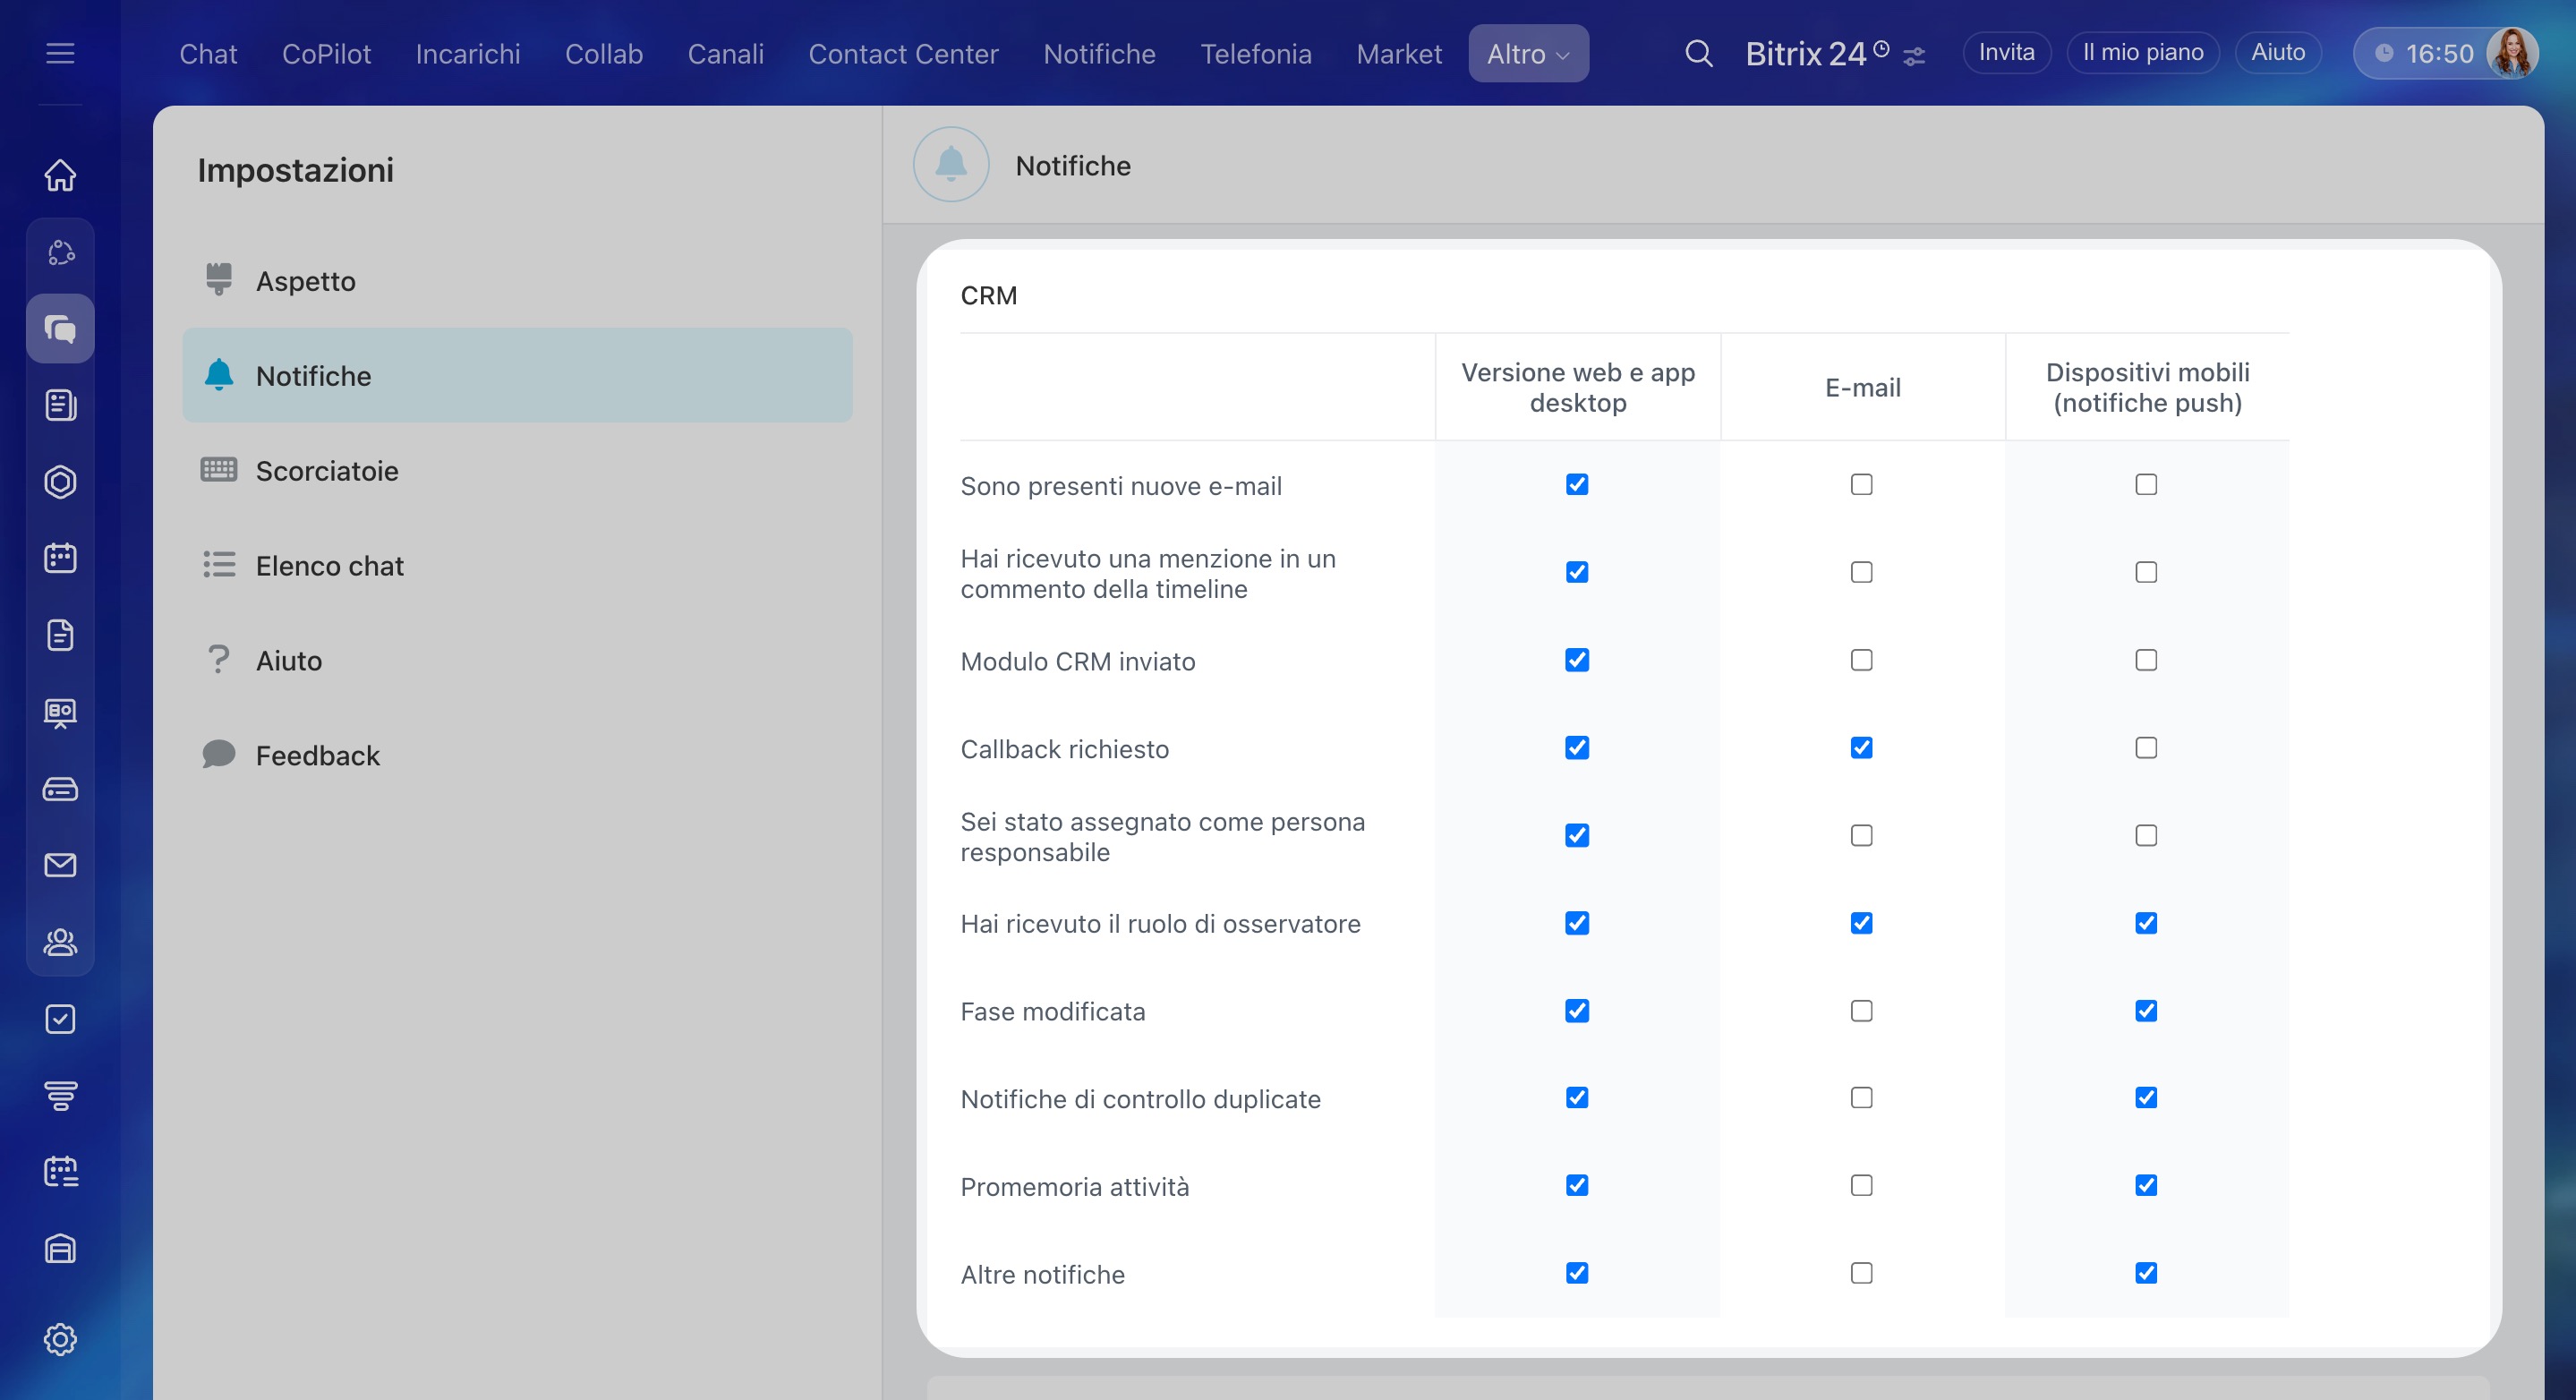The height and width of the screenshot is (1400, 2576).
Task: Open the Contact Center top menu
Action: tap(903, 53)
